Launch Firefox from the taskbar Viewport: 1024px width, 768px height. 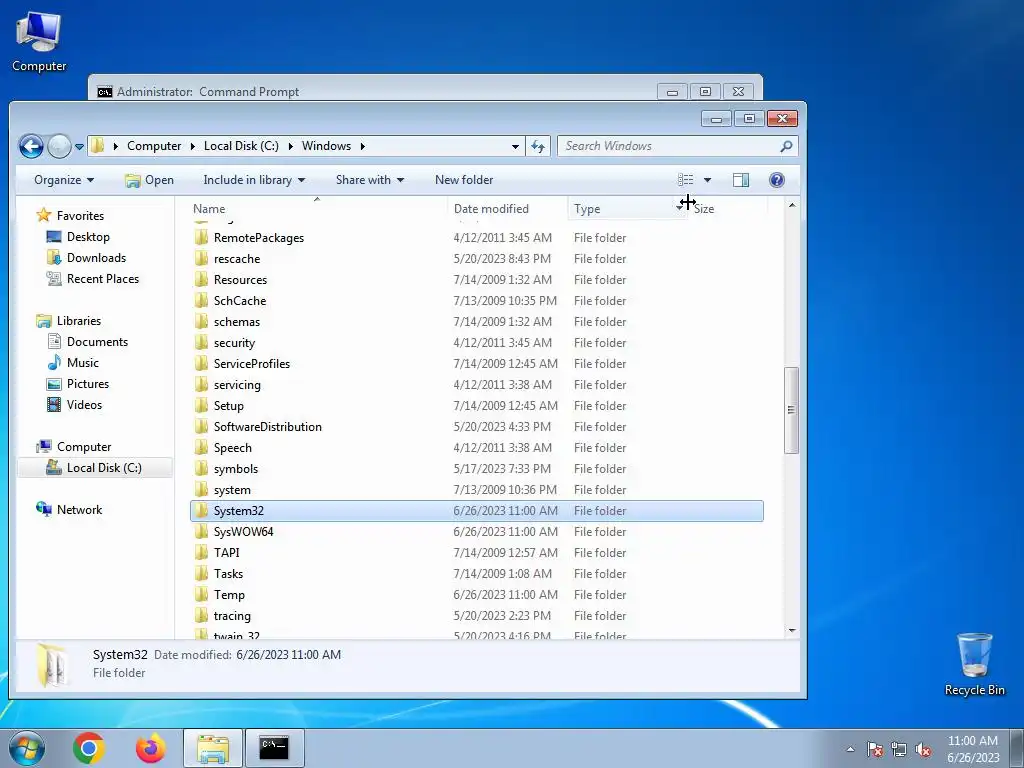(151, 748)
